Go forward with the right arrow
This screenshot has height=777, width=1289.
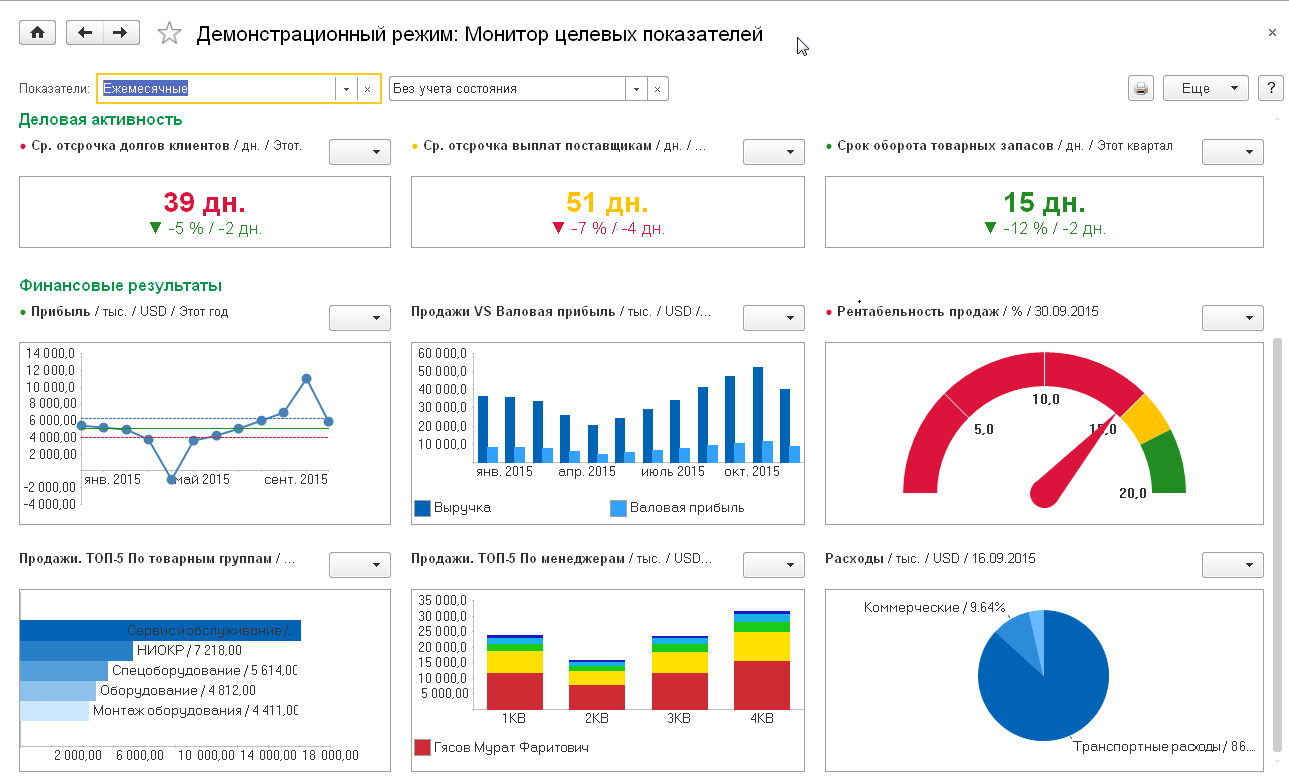pos(120,33)
